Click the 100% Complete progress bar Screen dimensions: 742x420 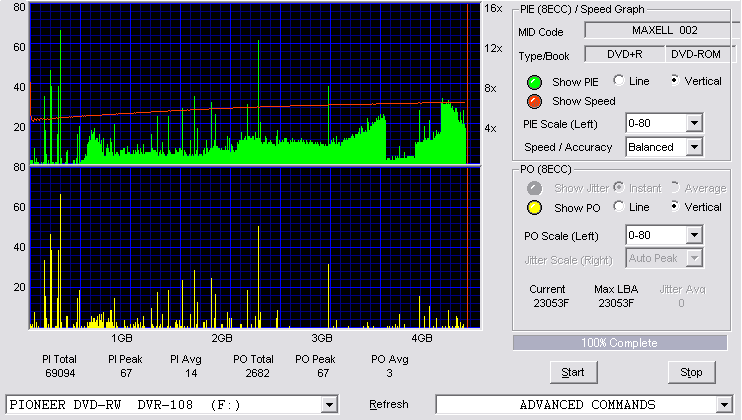click(619, 343)
